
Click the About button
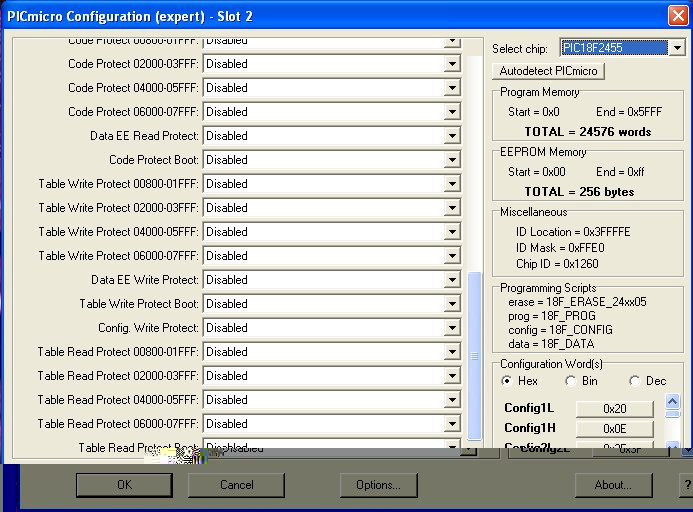[x=613, y=485]
